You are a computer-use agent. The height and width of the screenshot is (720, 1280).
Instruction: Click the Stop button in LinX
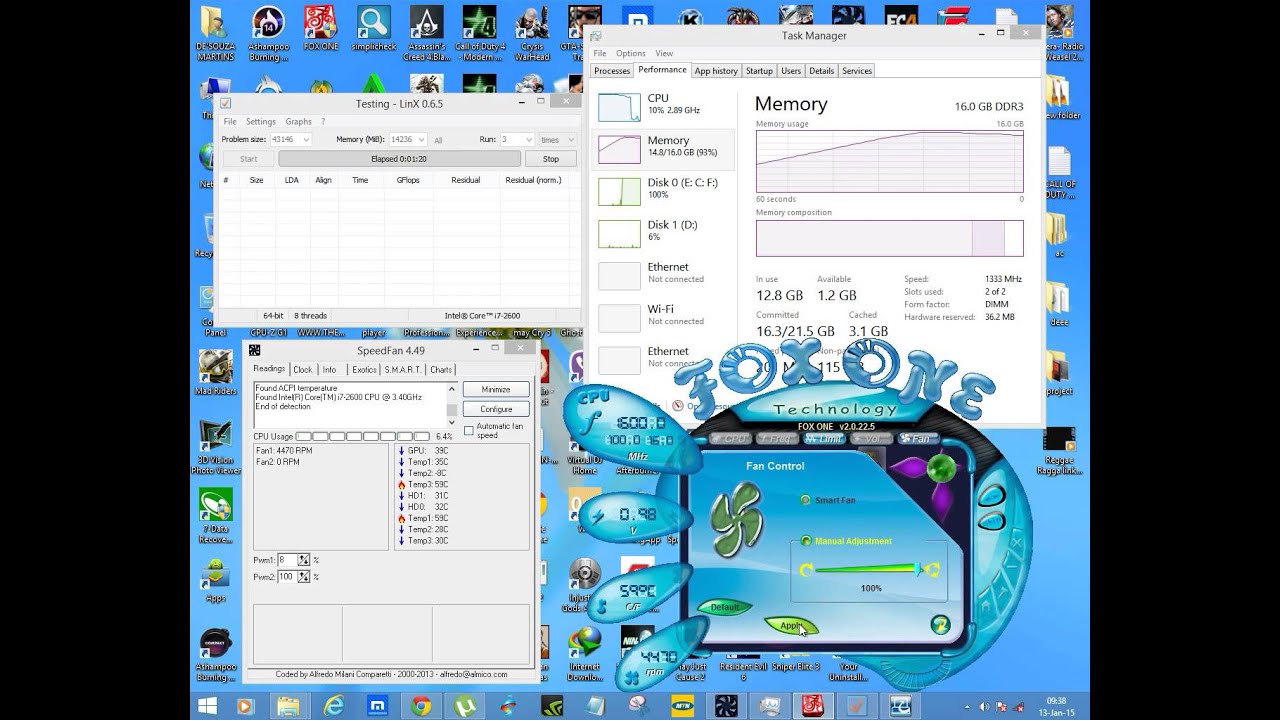coord(551,159)
